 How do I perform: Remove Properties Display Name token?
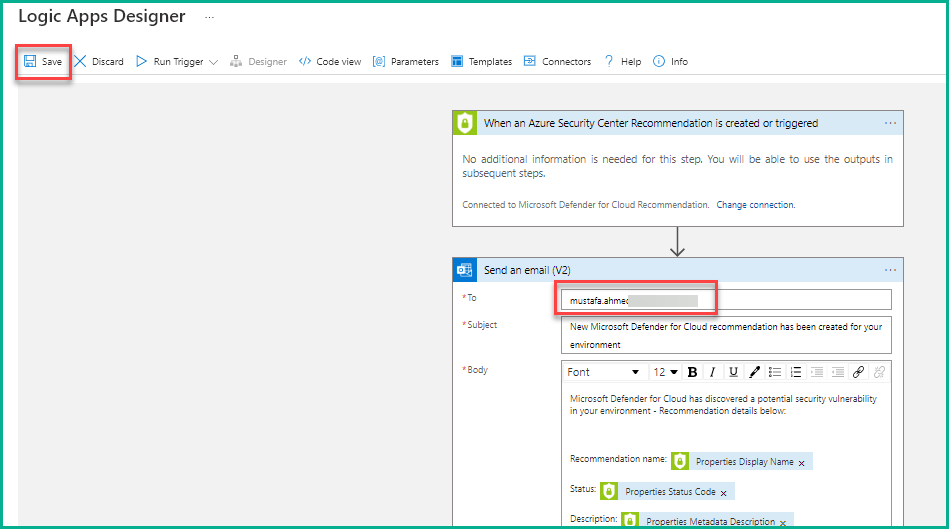pos(801,463)
